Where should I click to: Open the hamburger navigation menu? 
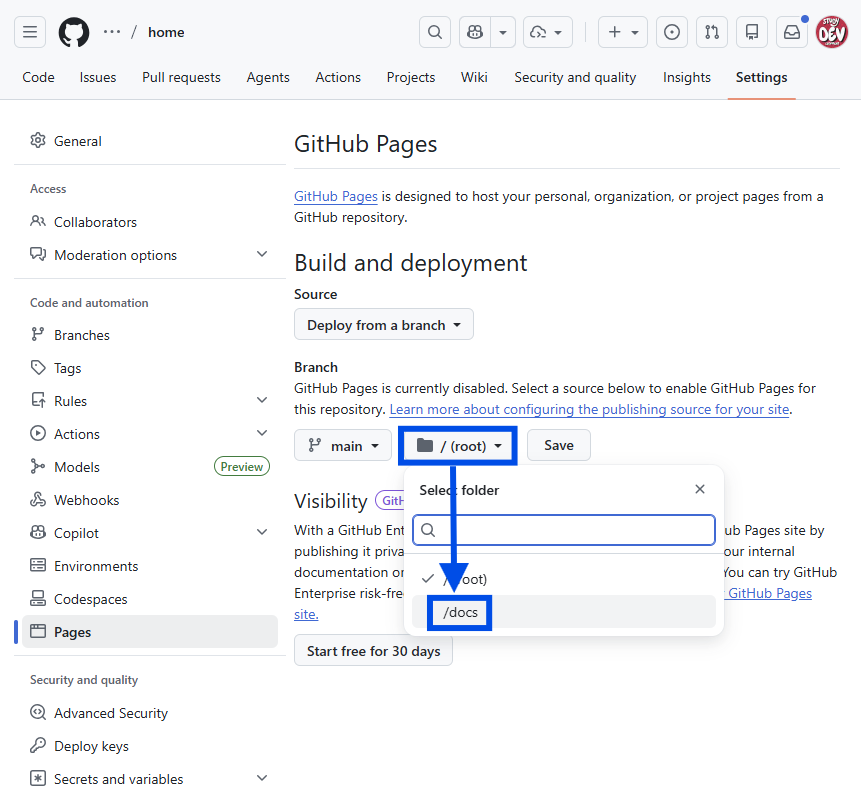[x=30, y=32]
